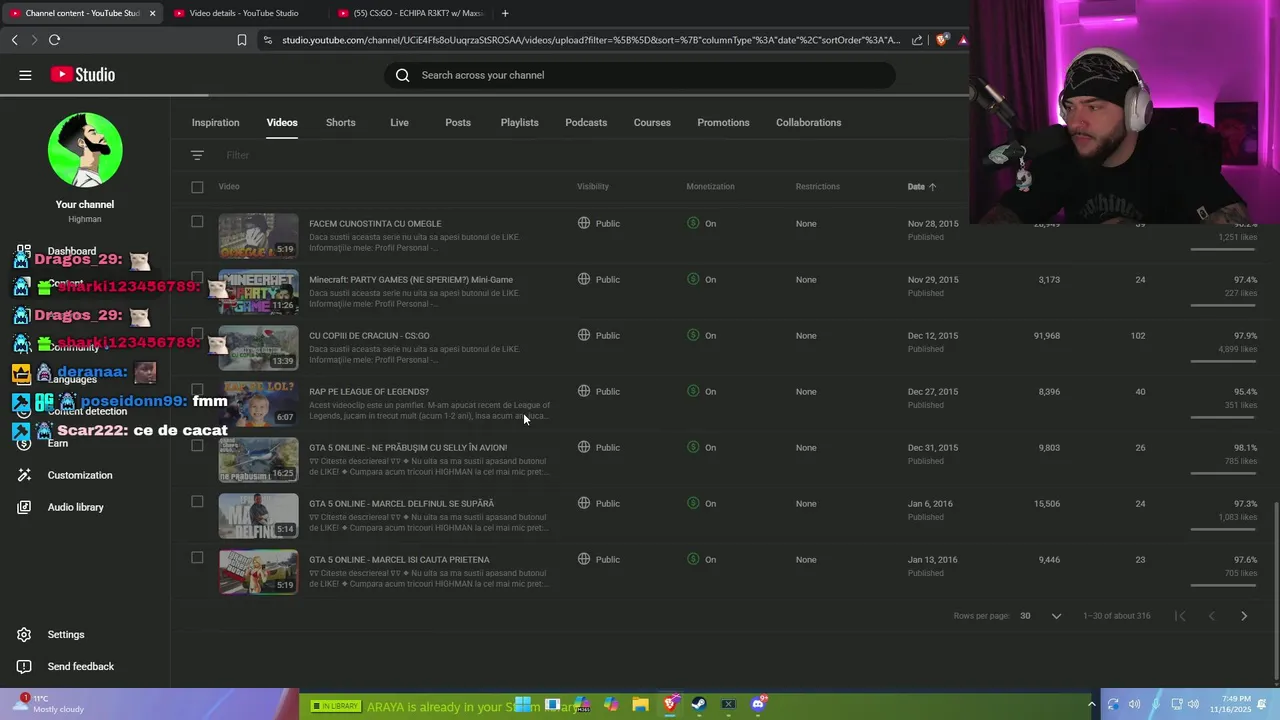Click the monetization icon for NE PRĂBUȘIM CU SELLY
The image size is (1280, 720).
point(693,447)
